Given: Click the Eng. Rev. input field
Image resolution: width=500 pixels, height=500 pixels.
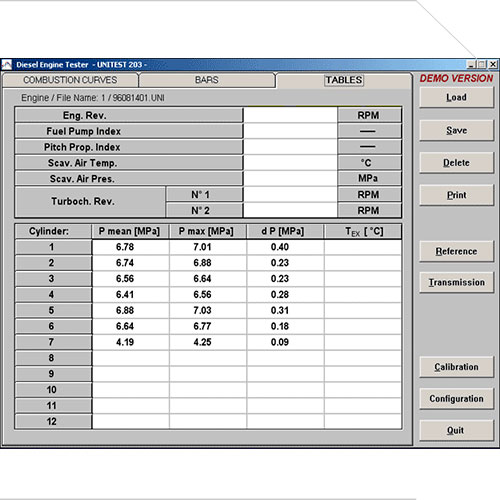Looking at the screenshot, I should coord(290,115).
